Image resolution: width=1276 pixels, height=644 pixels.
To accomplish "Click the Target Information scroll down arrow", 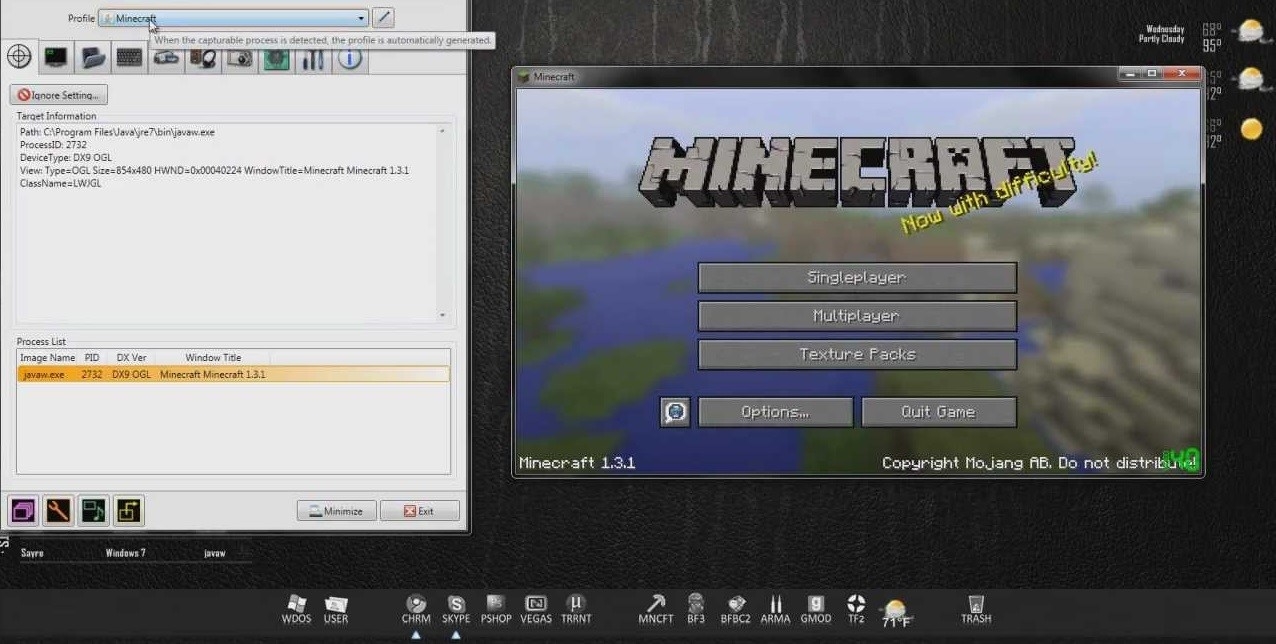I will (443, 315).
